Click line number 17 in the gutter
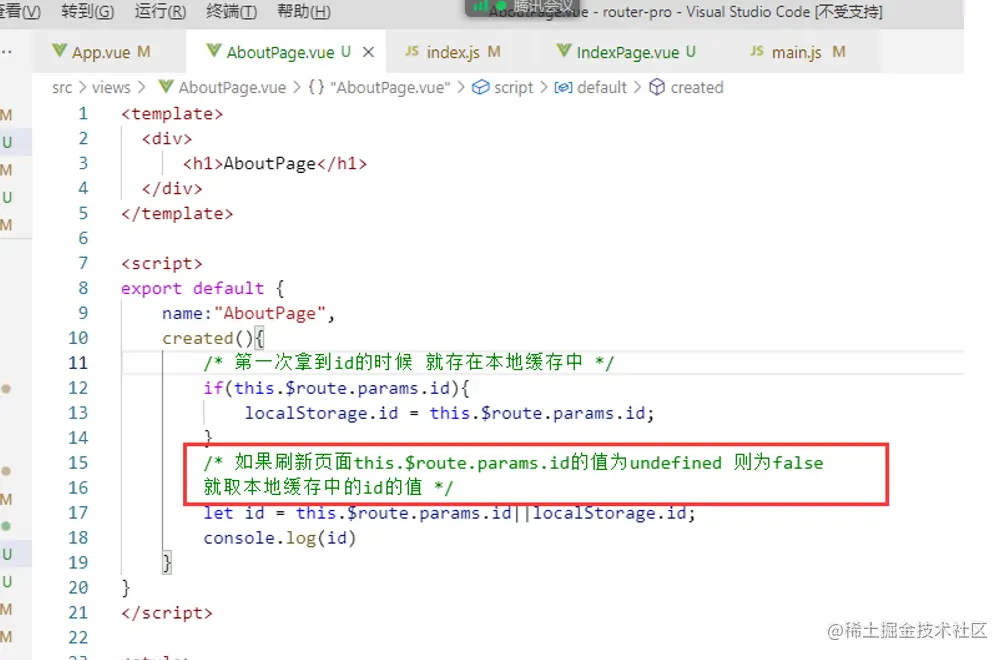Screen dimensions: 1007x660 click(78, 512)
